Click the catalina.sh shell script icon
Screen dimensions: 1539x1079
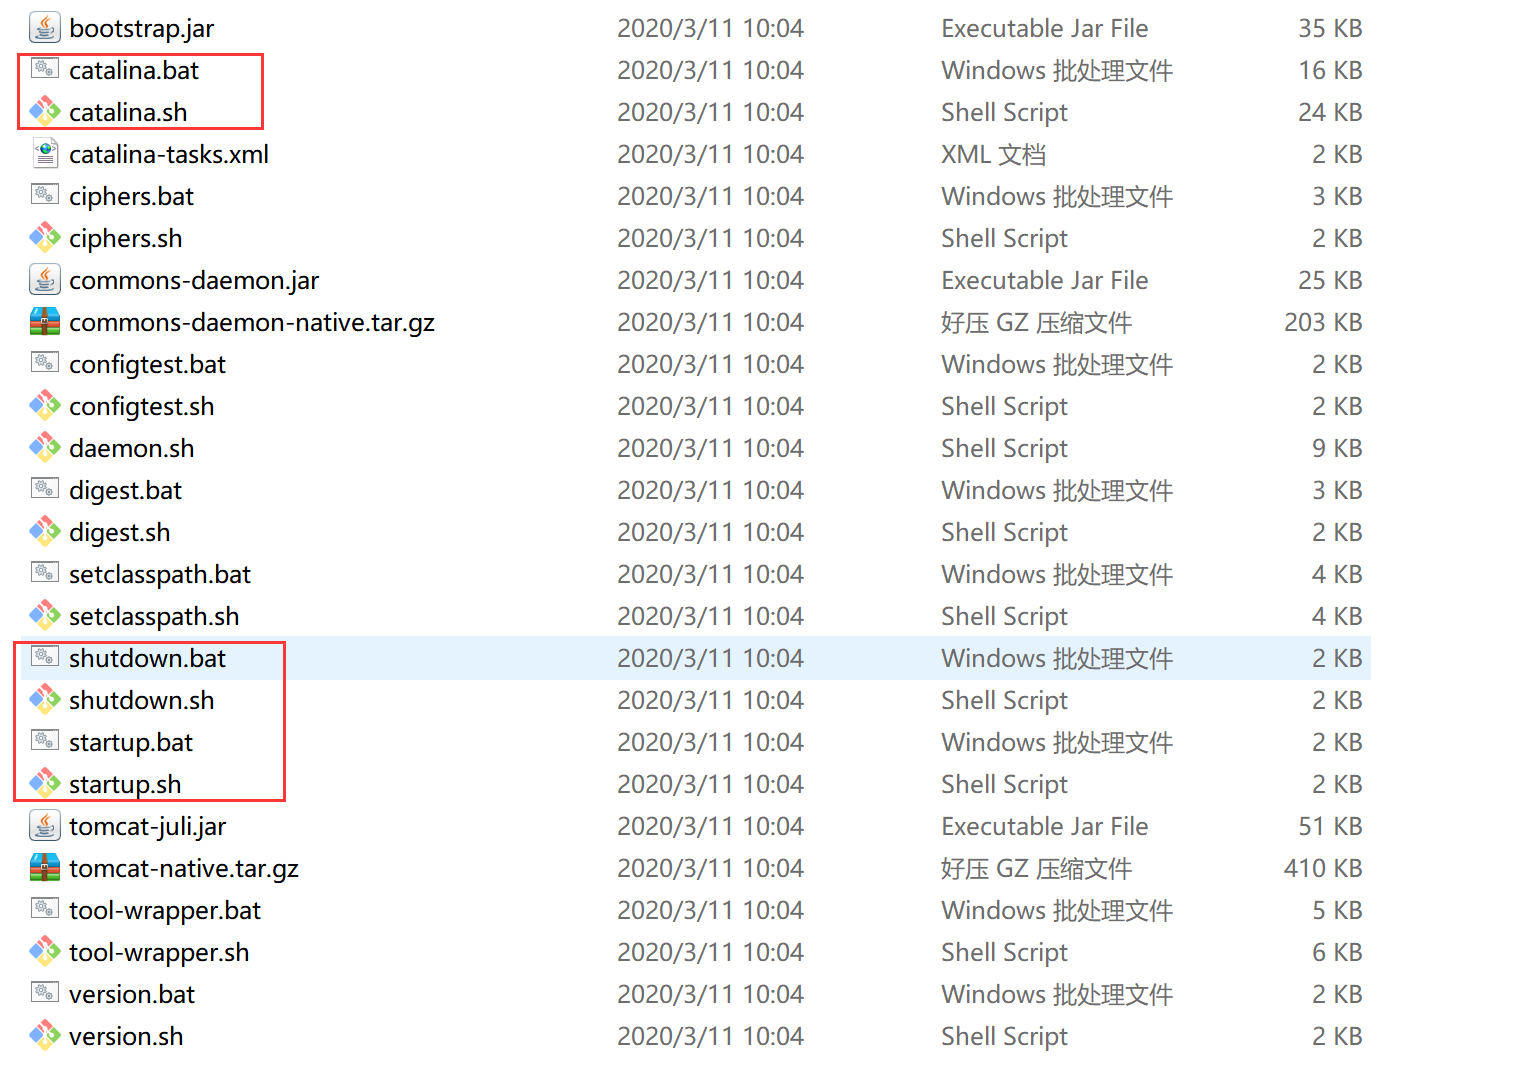click(45, 111)
